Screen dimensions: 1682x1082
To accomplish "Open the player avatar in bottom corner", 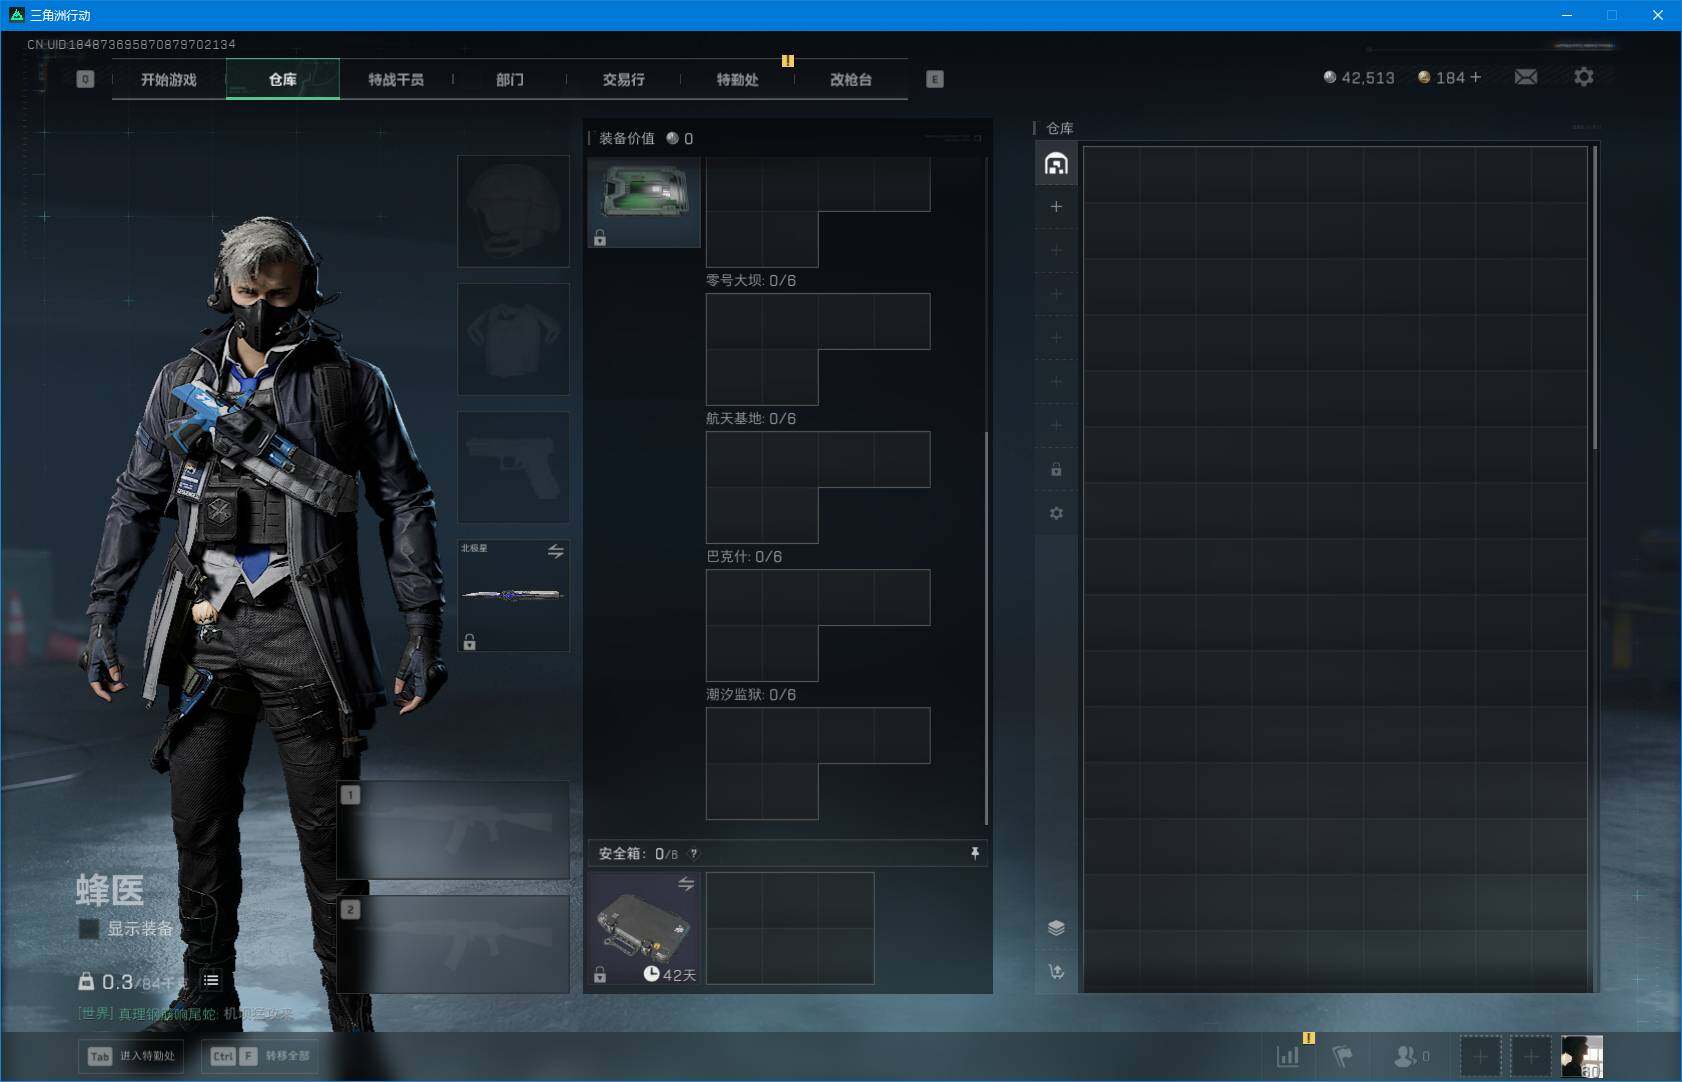I will (x=1582, y=1056).
